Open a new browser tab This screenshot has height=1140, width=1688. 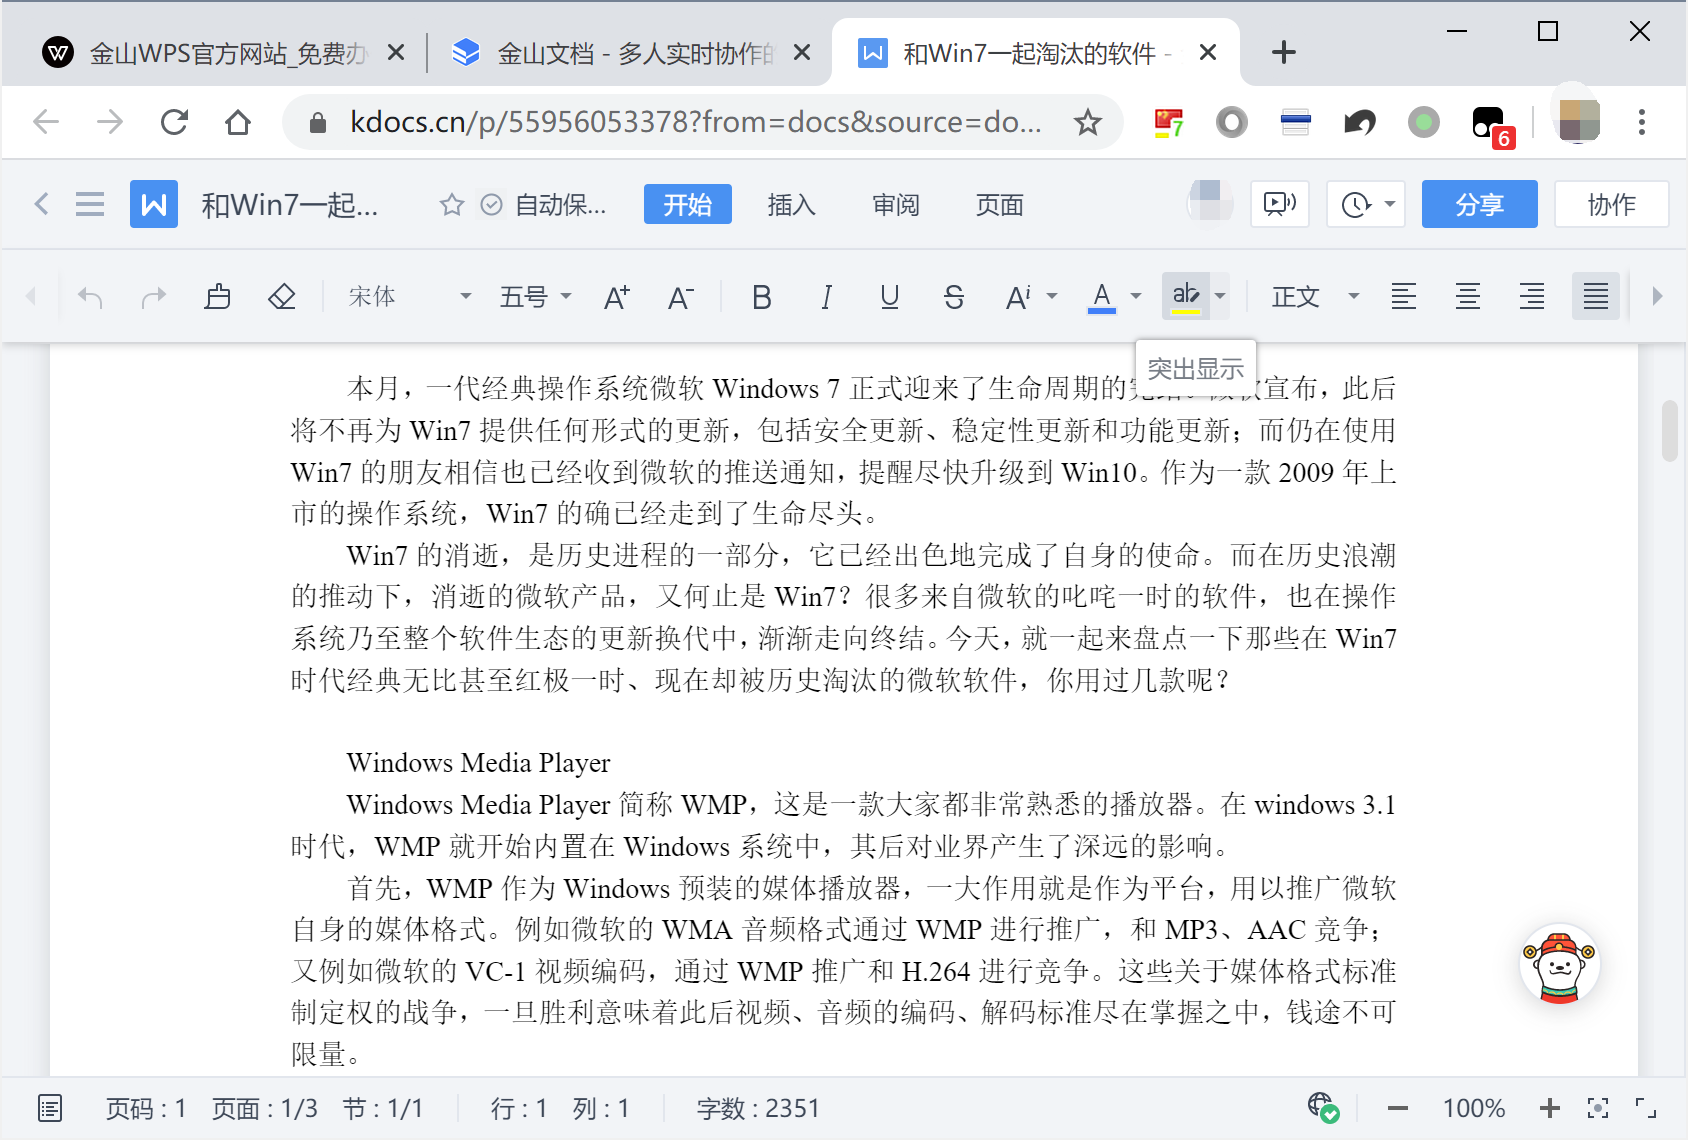point(1284,53)
